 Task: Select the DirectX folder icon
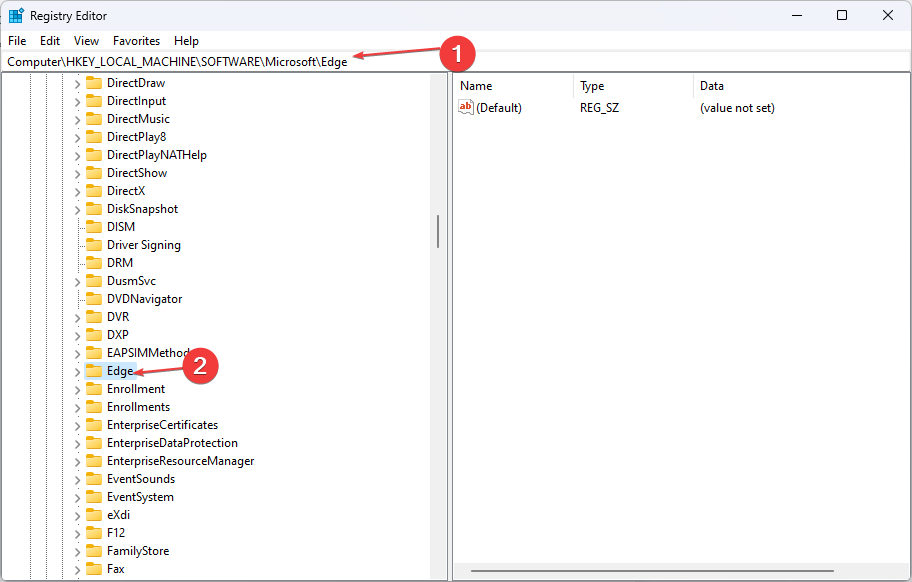94,191
